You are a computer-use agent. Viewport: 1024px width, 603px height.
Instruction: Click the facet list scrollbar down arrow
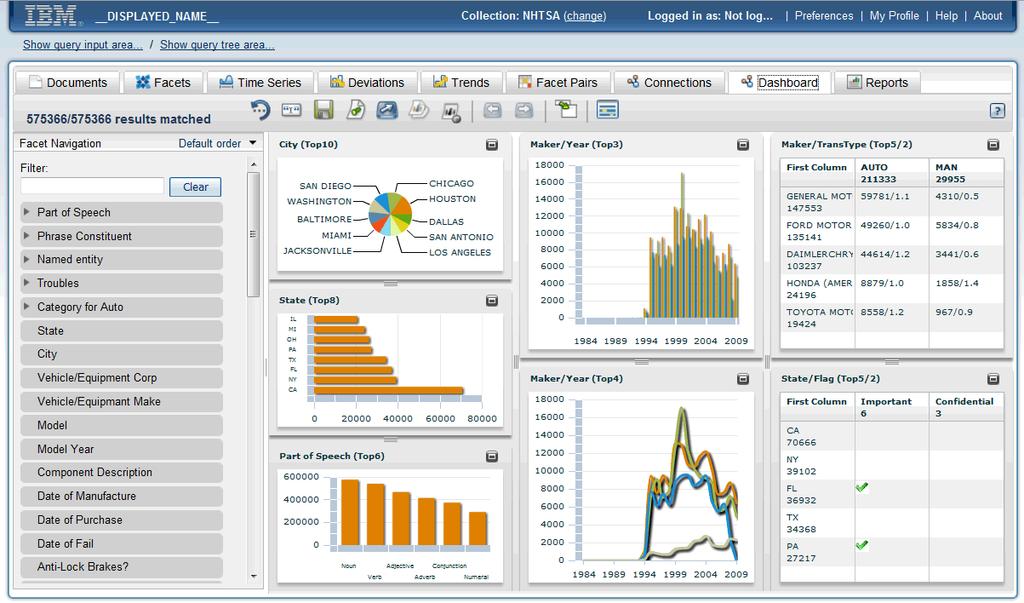point(254,576)
